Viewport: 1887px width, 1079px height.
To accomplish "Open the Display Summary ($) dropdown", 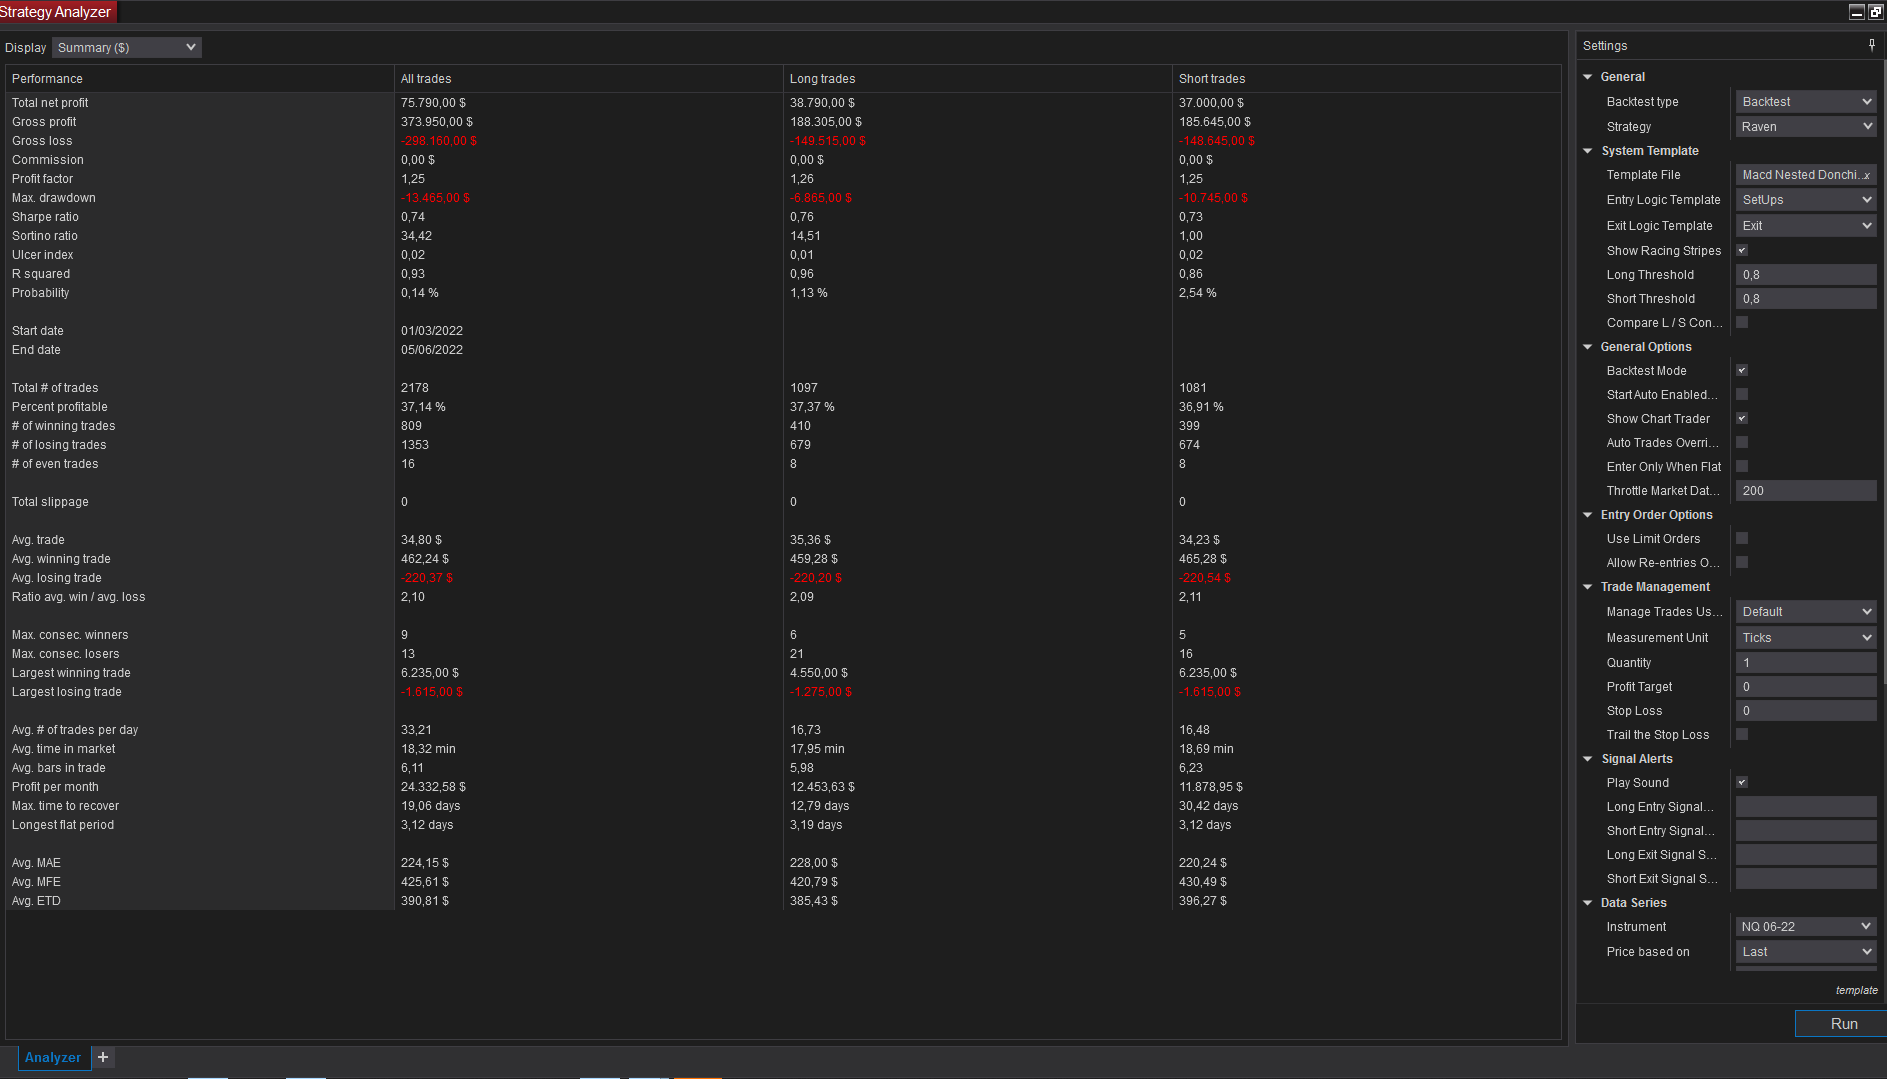I will (x=127, y=48).
